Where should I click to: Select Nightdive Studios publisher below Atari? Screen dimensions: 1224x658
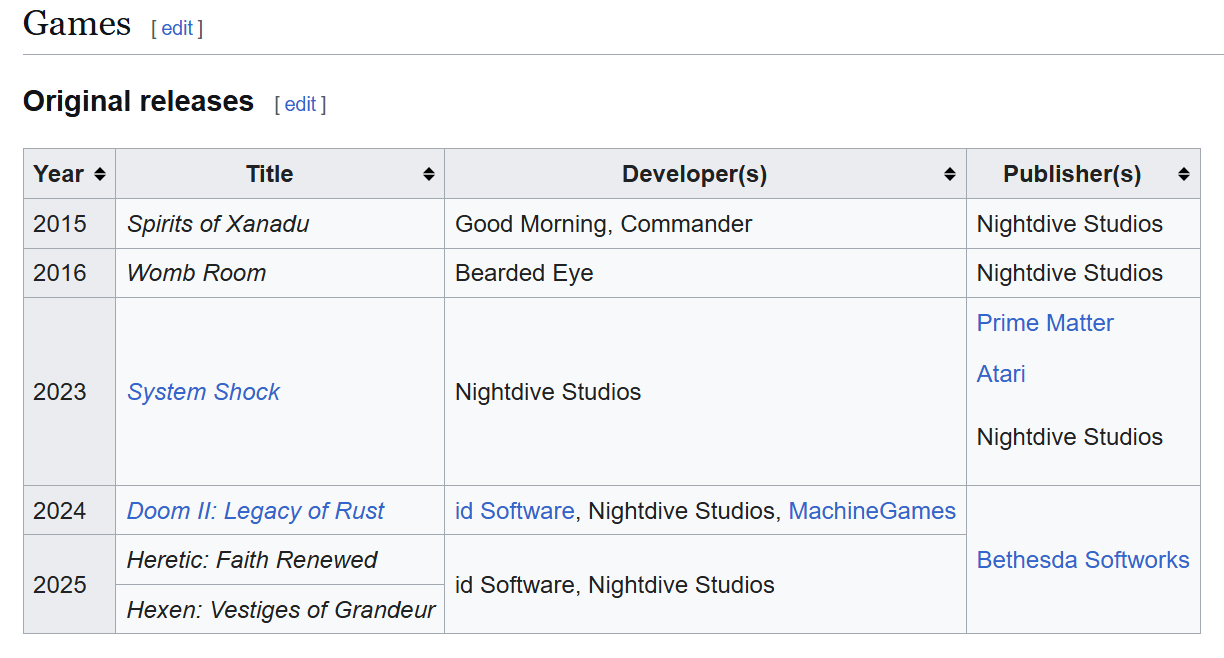[1070, 437]
